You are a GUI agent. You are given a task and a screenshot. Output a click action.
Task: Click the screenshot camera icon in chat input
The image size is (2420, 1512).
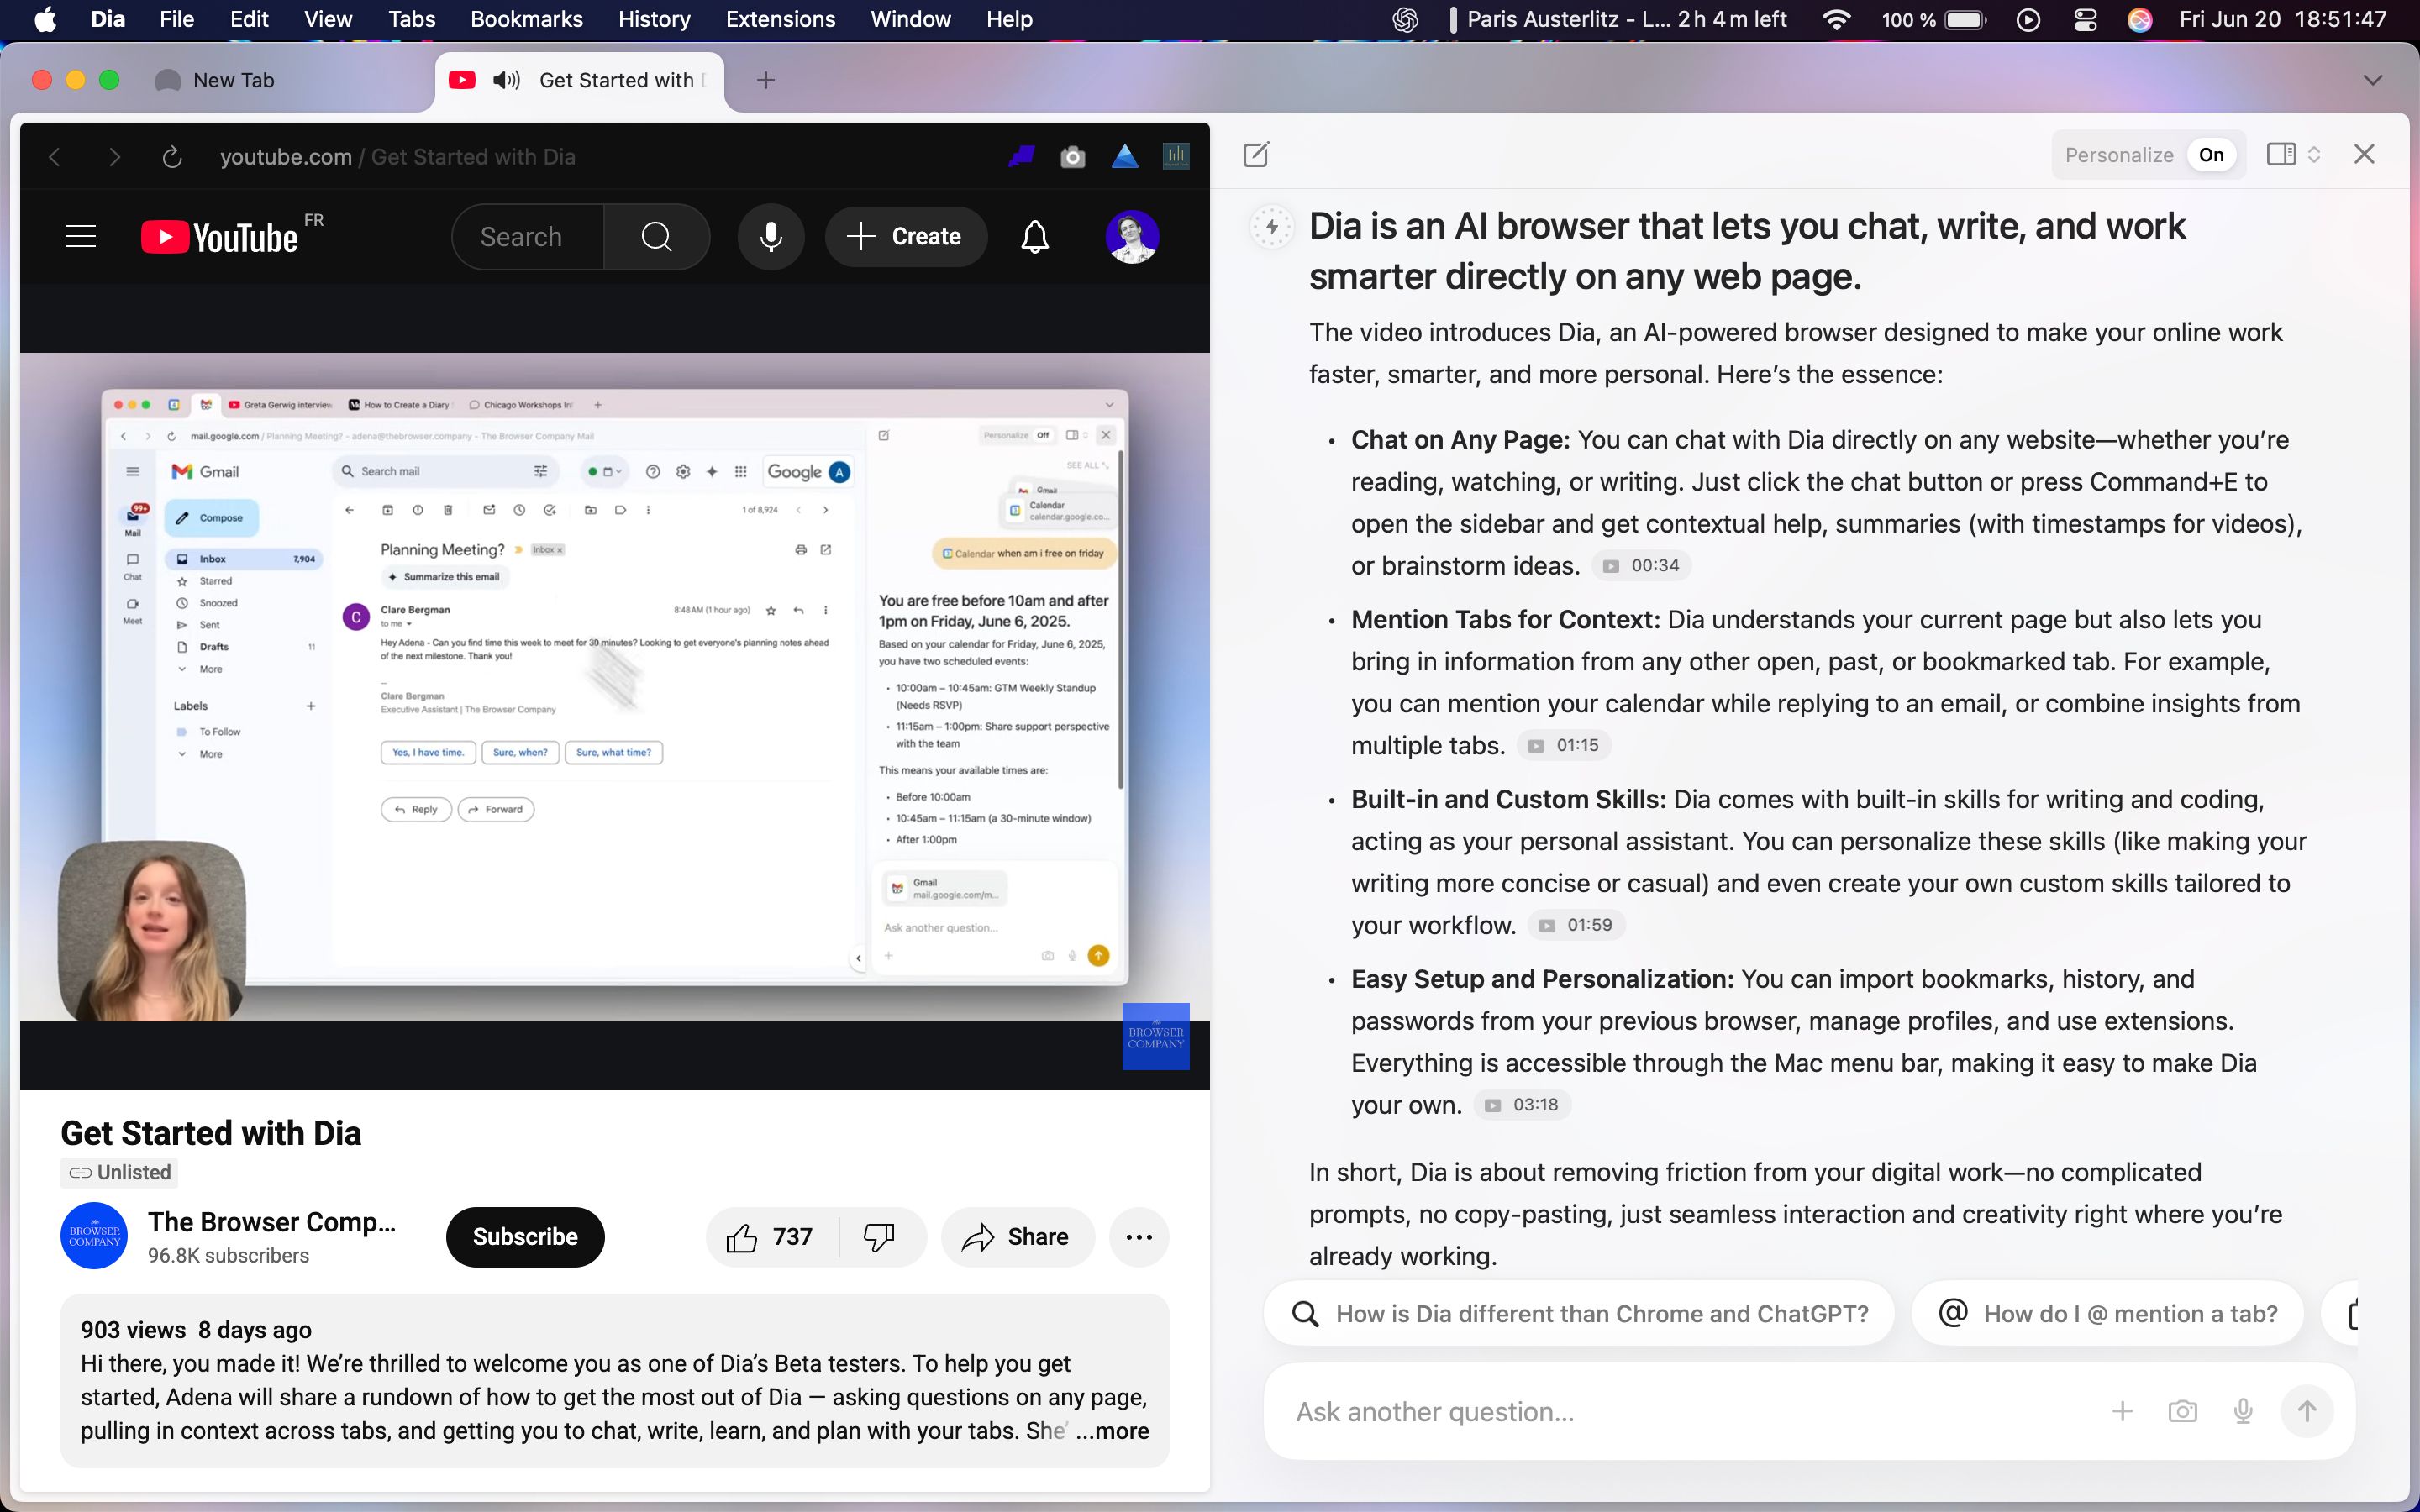click(x=2182, y=1411)
